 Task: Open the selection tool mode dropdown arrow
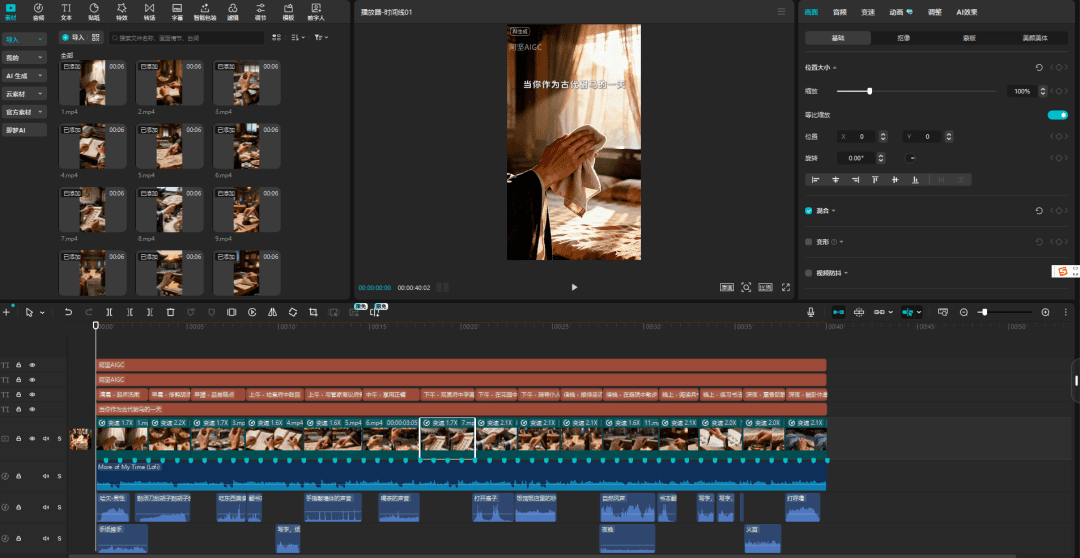pyautogui.click(x=42, y=313)
